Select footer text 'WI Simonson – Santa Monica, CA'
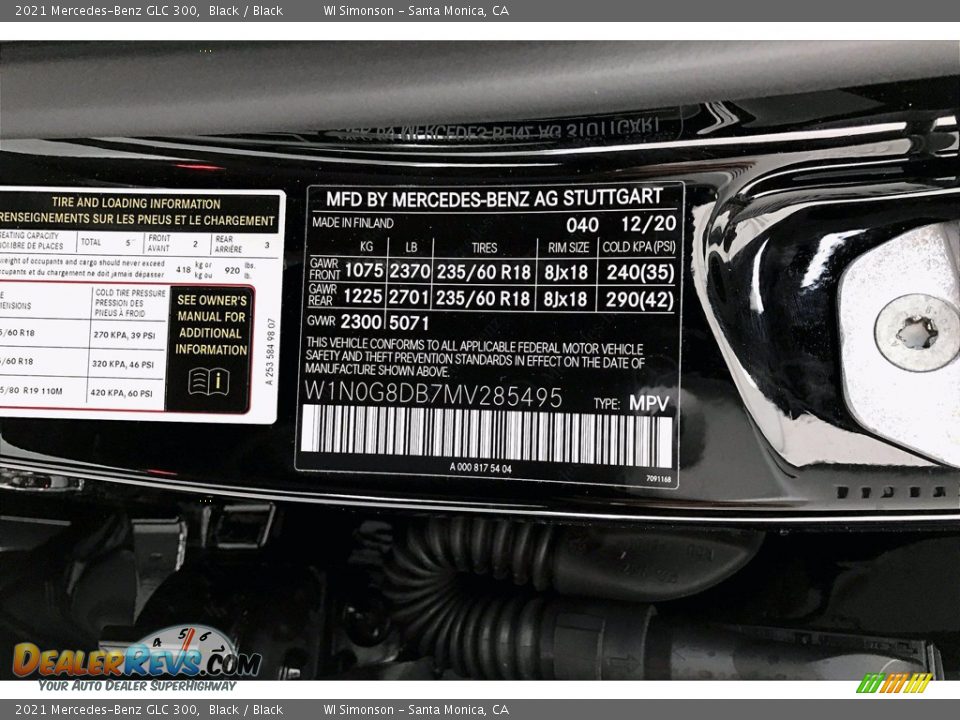This screenshot has width=960, height=720. pyautogui.click(x=416, y=710)
